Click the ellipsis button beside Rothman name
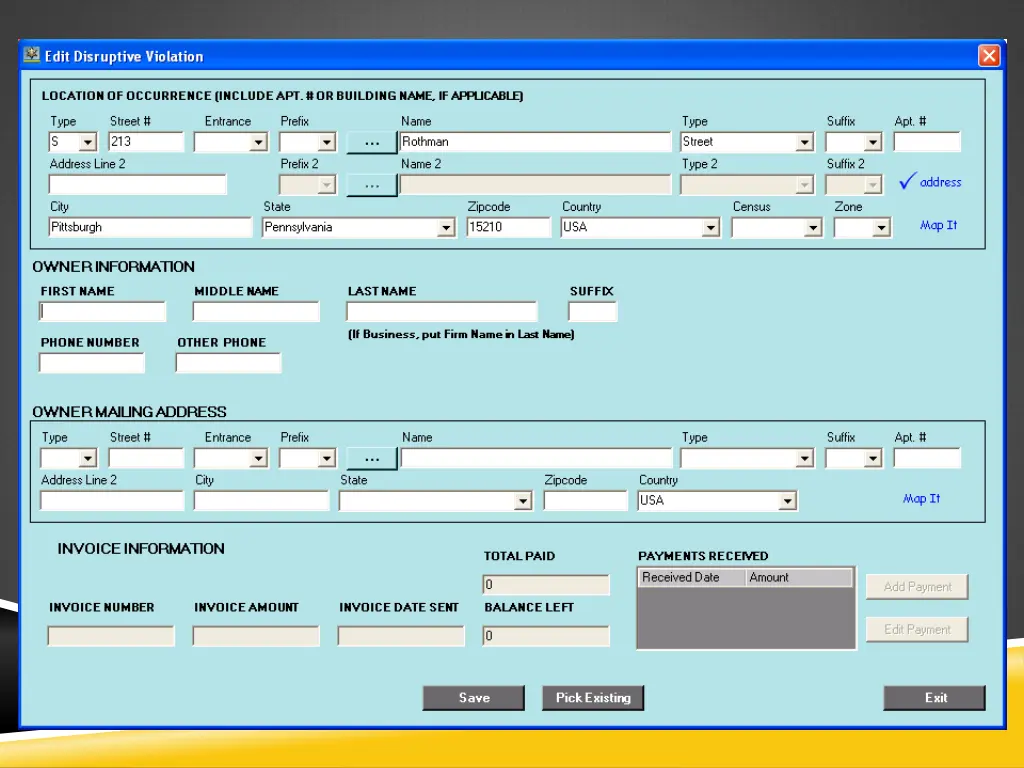Image resolution: width=1024 pixels, height=768 pixels. pyautogui.click(x=372, y=142)
